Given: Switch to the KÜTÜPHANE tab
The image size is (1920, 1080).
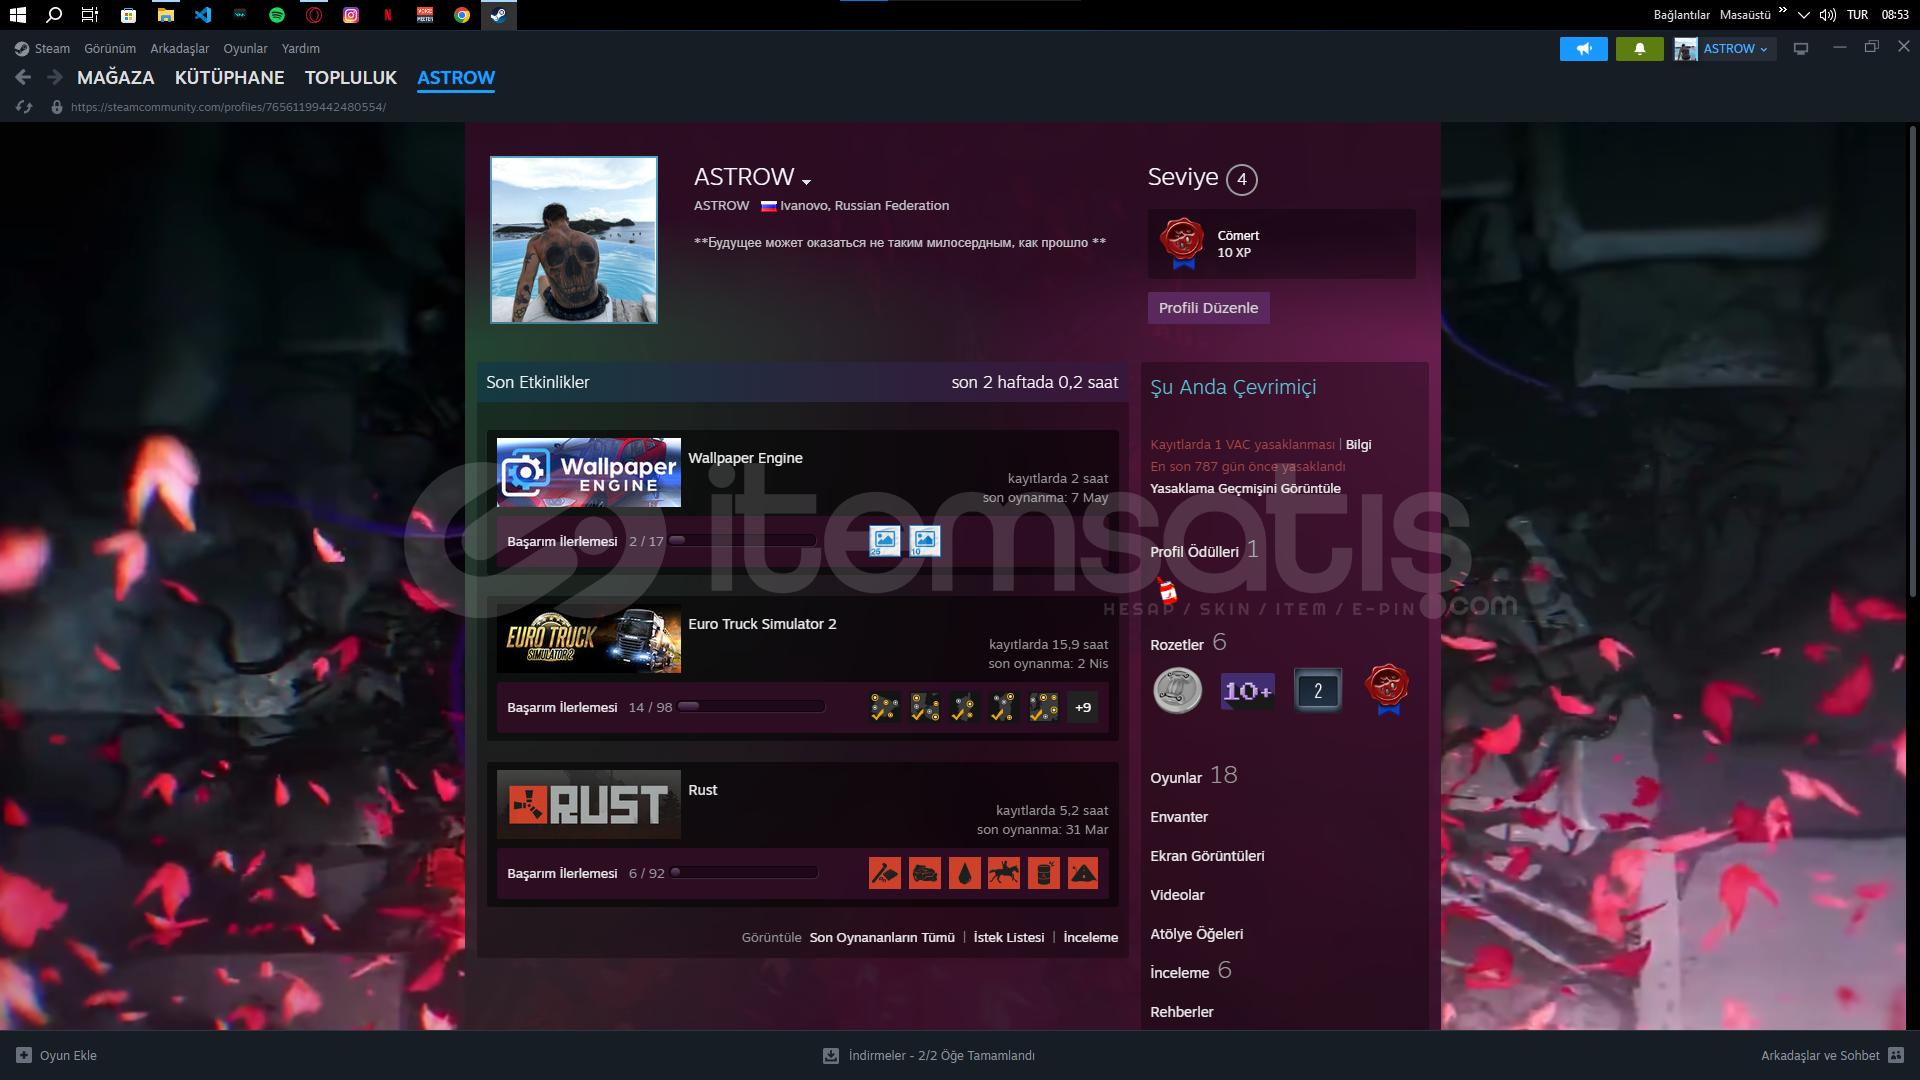Looking at the screenshot, I should (229, 77).
